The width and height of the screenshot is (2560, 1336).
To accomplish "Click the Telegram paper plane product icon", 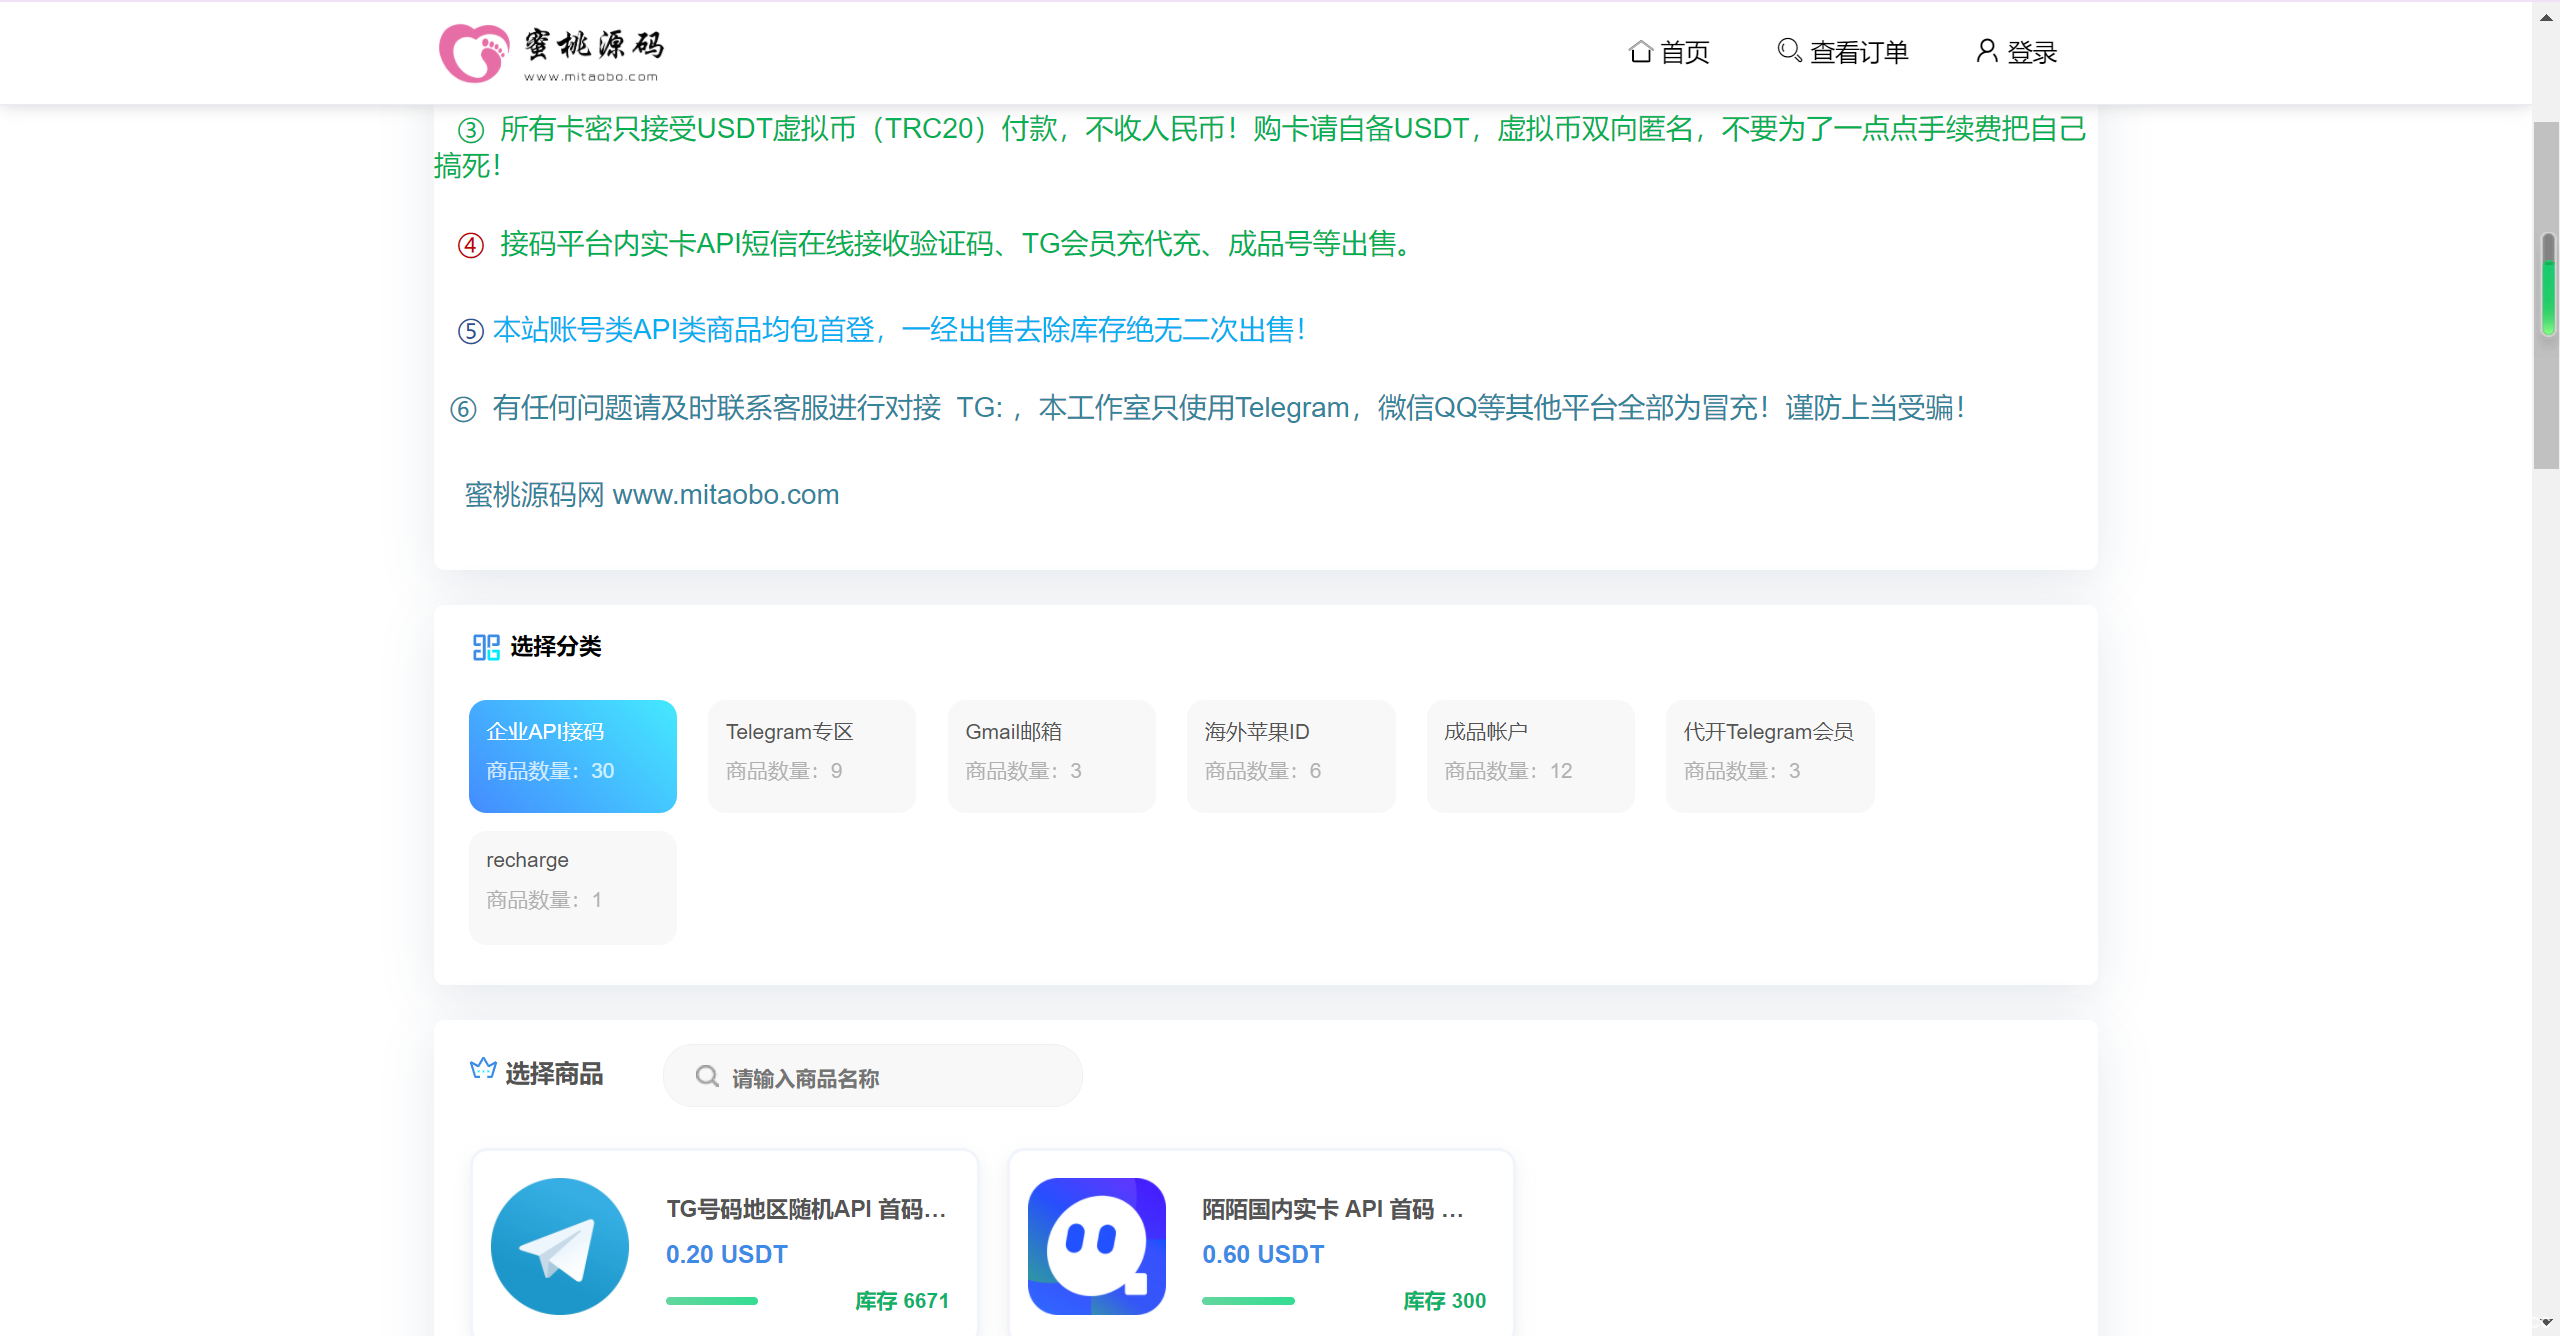I will pos(560,1246).
